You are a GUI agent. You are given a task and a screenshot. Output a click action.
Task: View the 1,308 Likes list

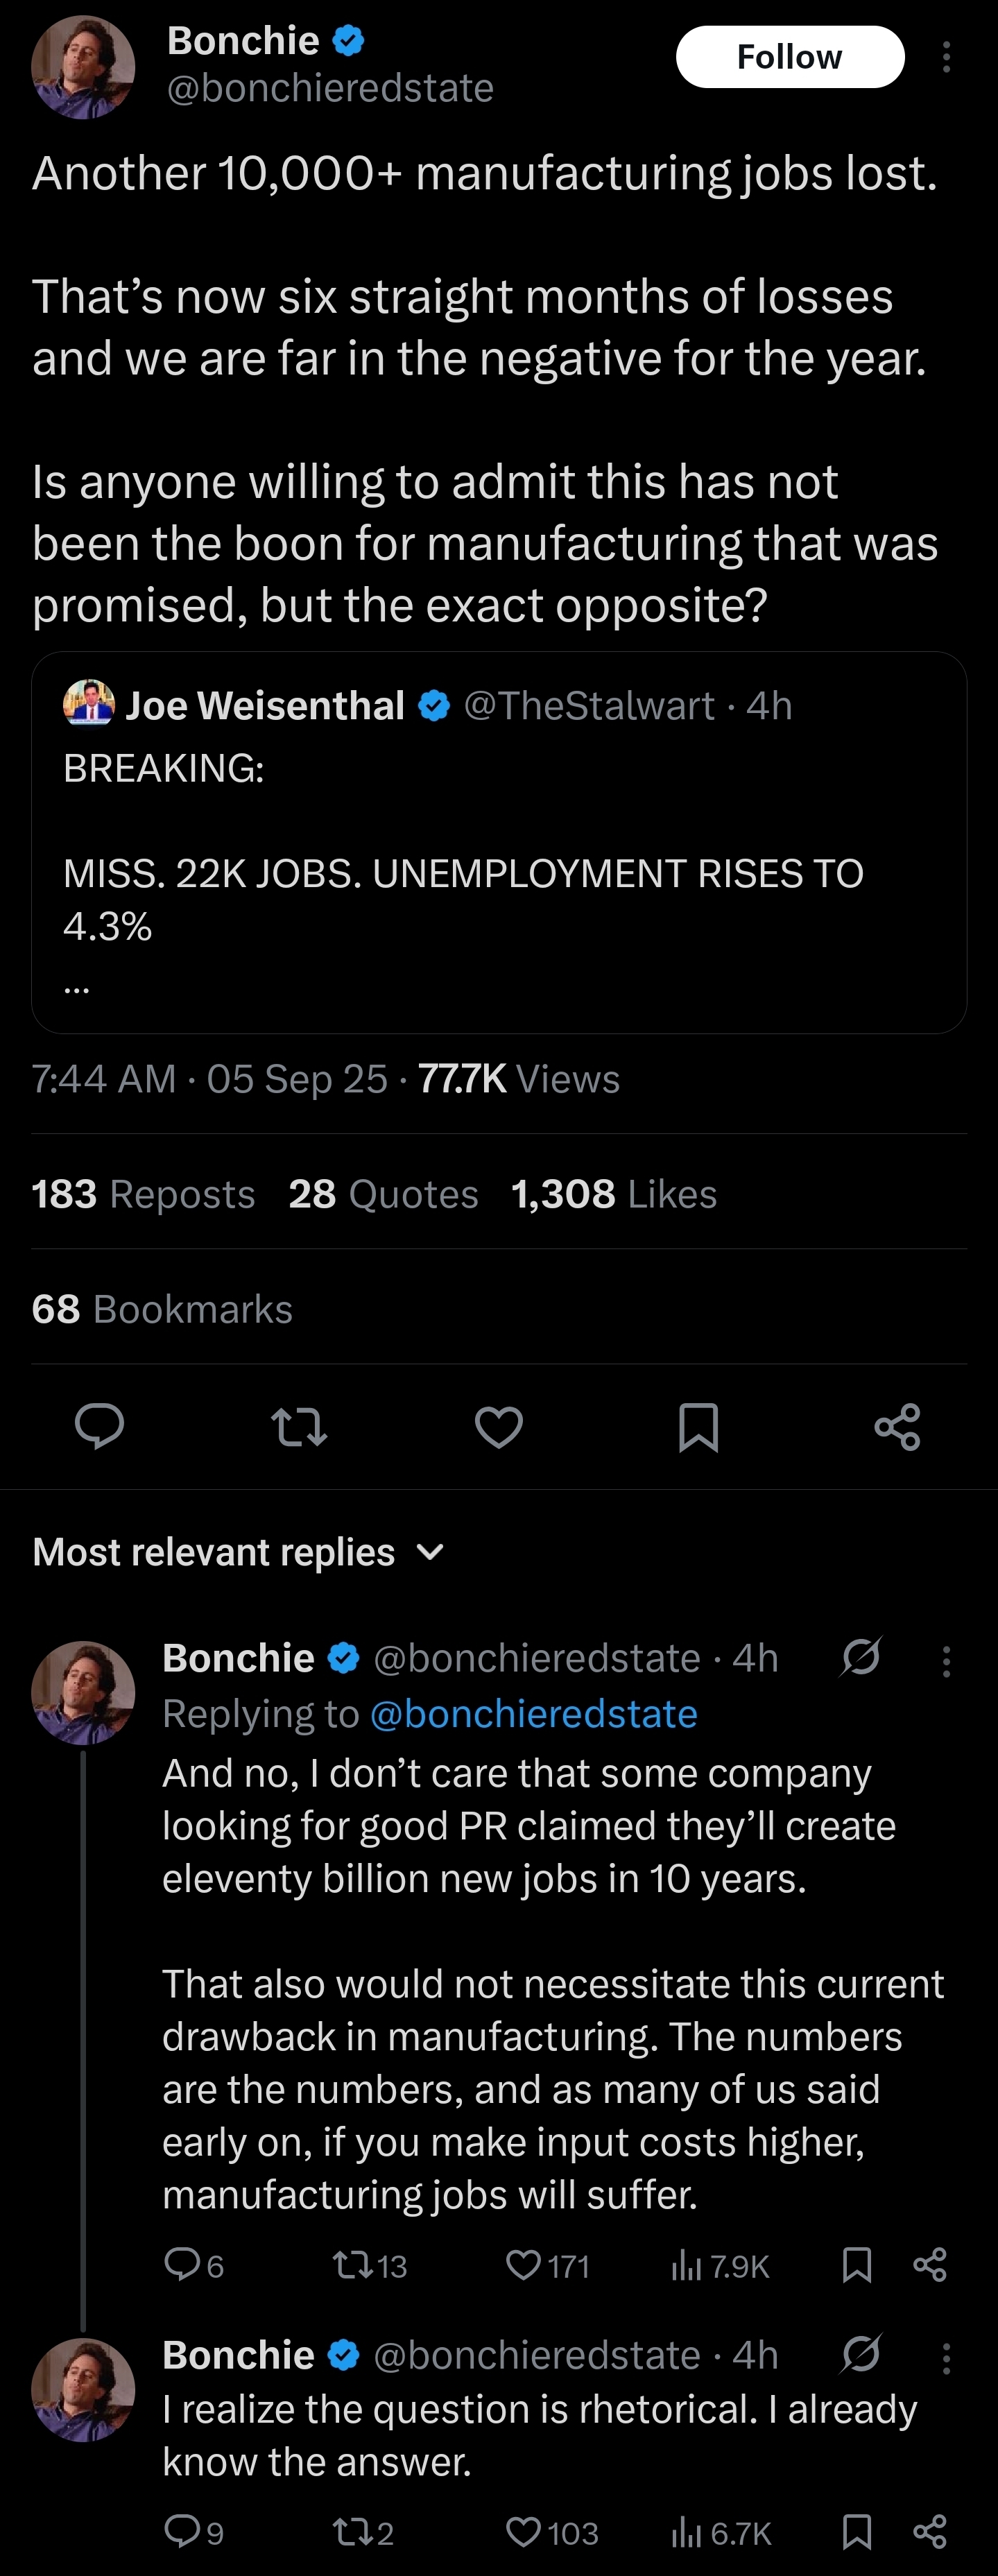coord(614,1194)
